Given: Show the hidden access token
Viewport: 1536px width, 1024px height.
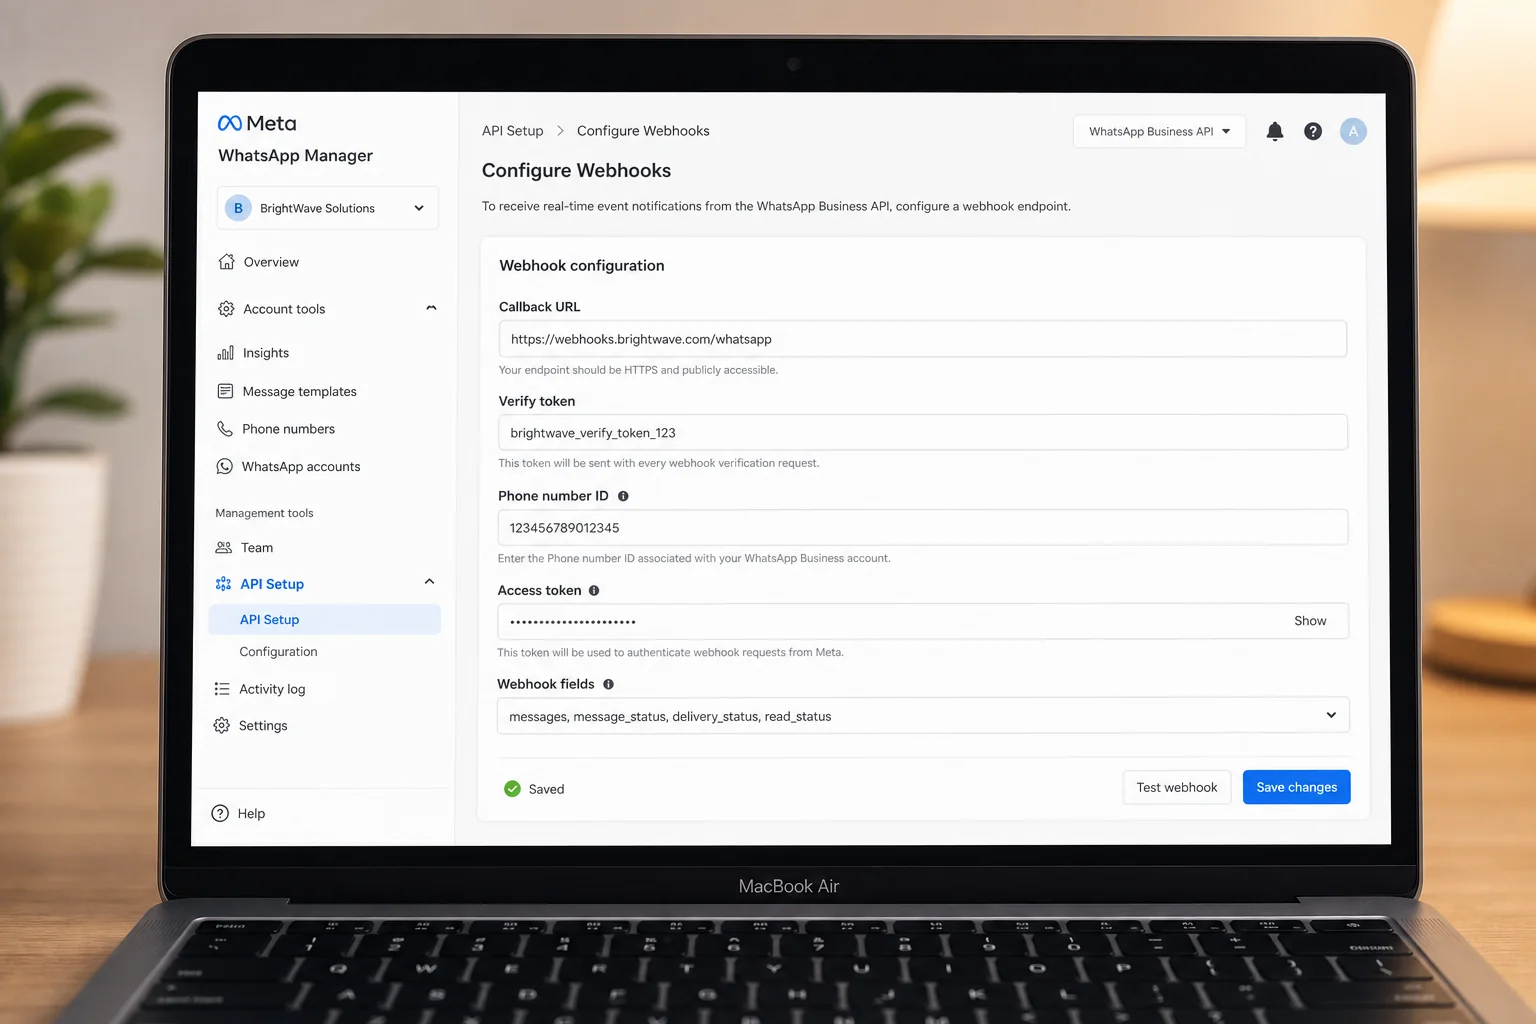Looking at the screenshot, I should tap(1310, 621).
